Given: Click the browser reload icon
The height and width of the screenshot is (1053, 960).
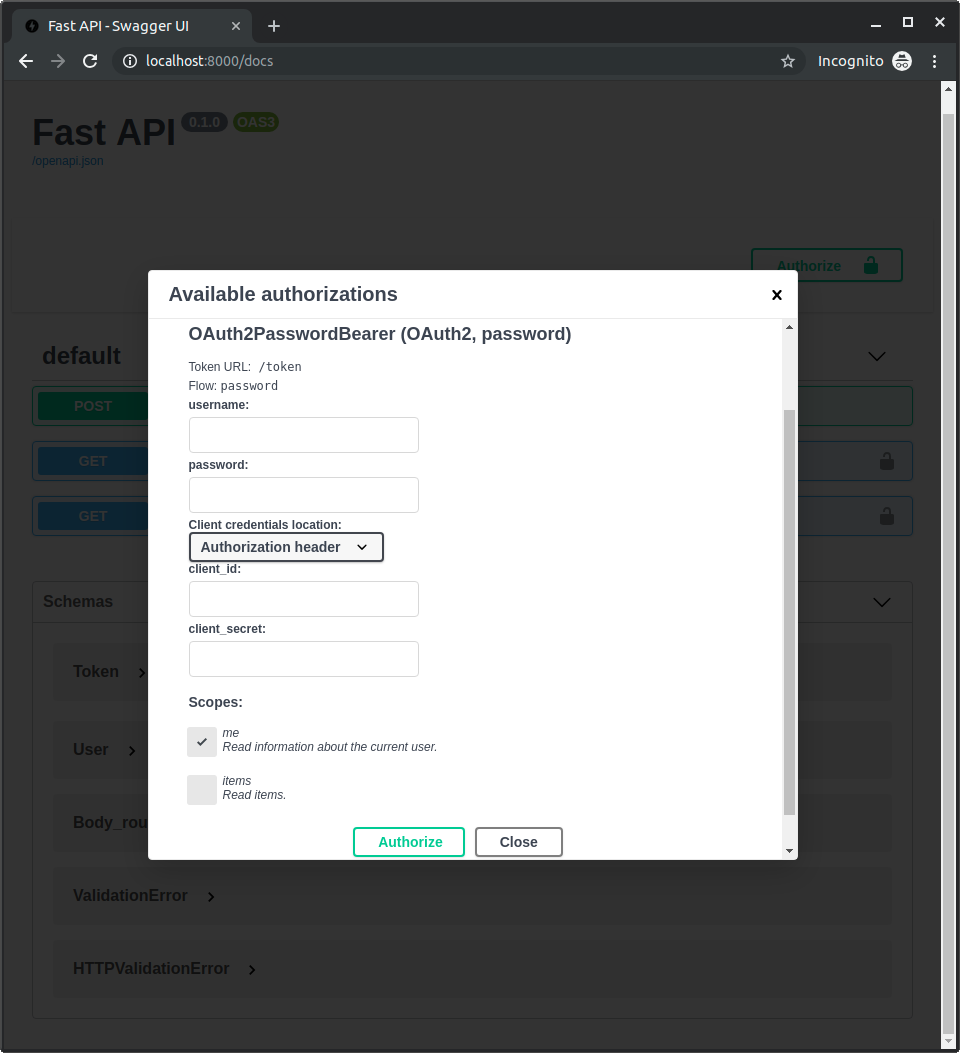Looking at the screenshot, I should (x=90, y=61).
